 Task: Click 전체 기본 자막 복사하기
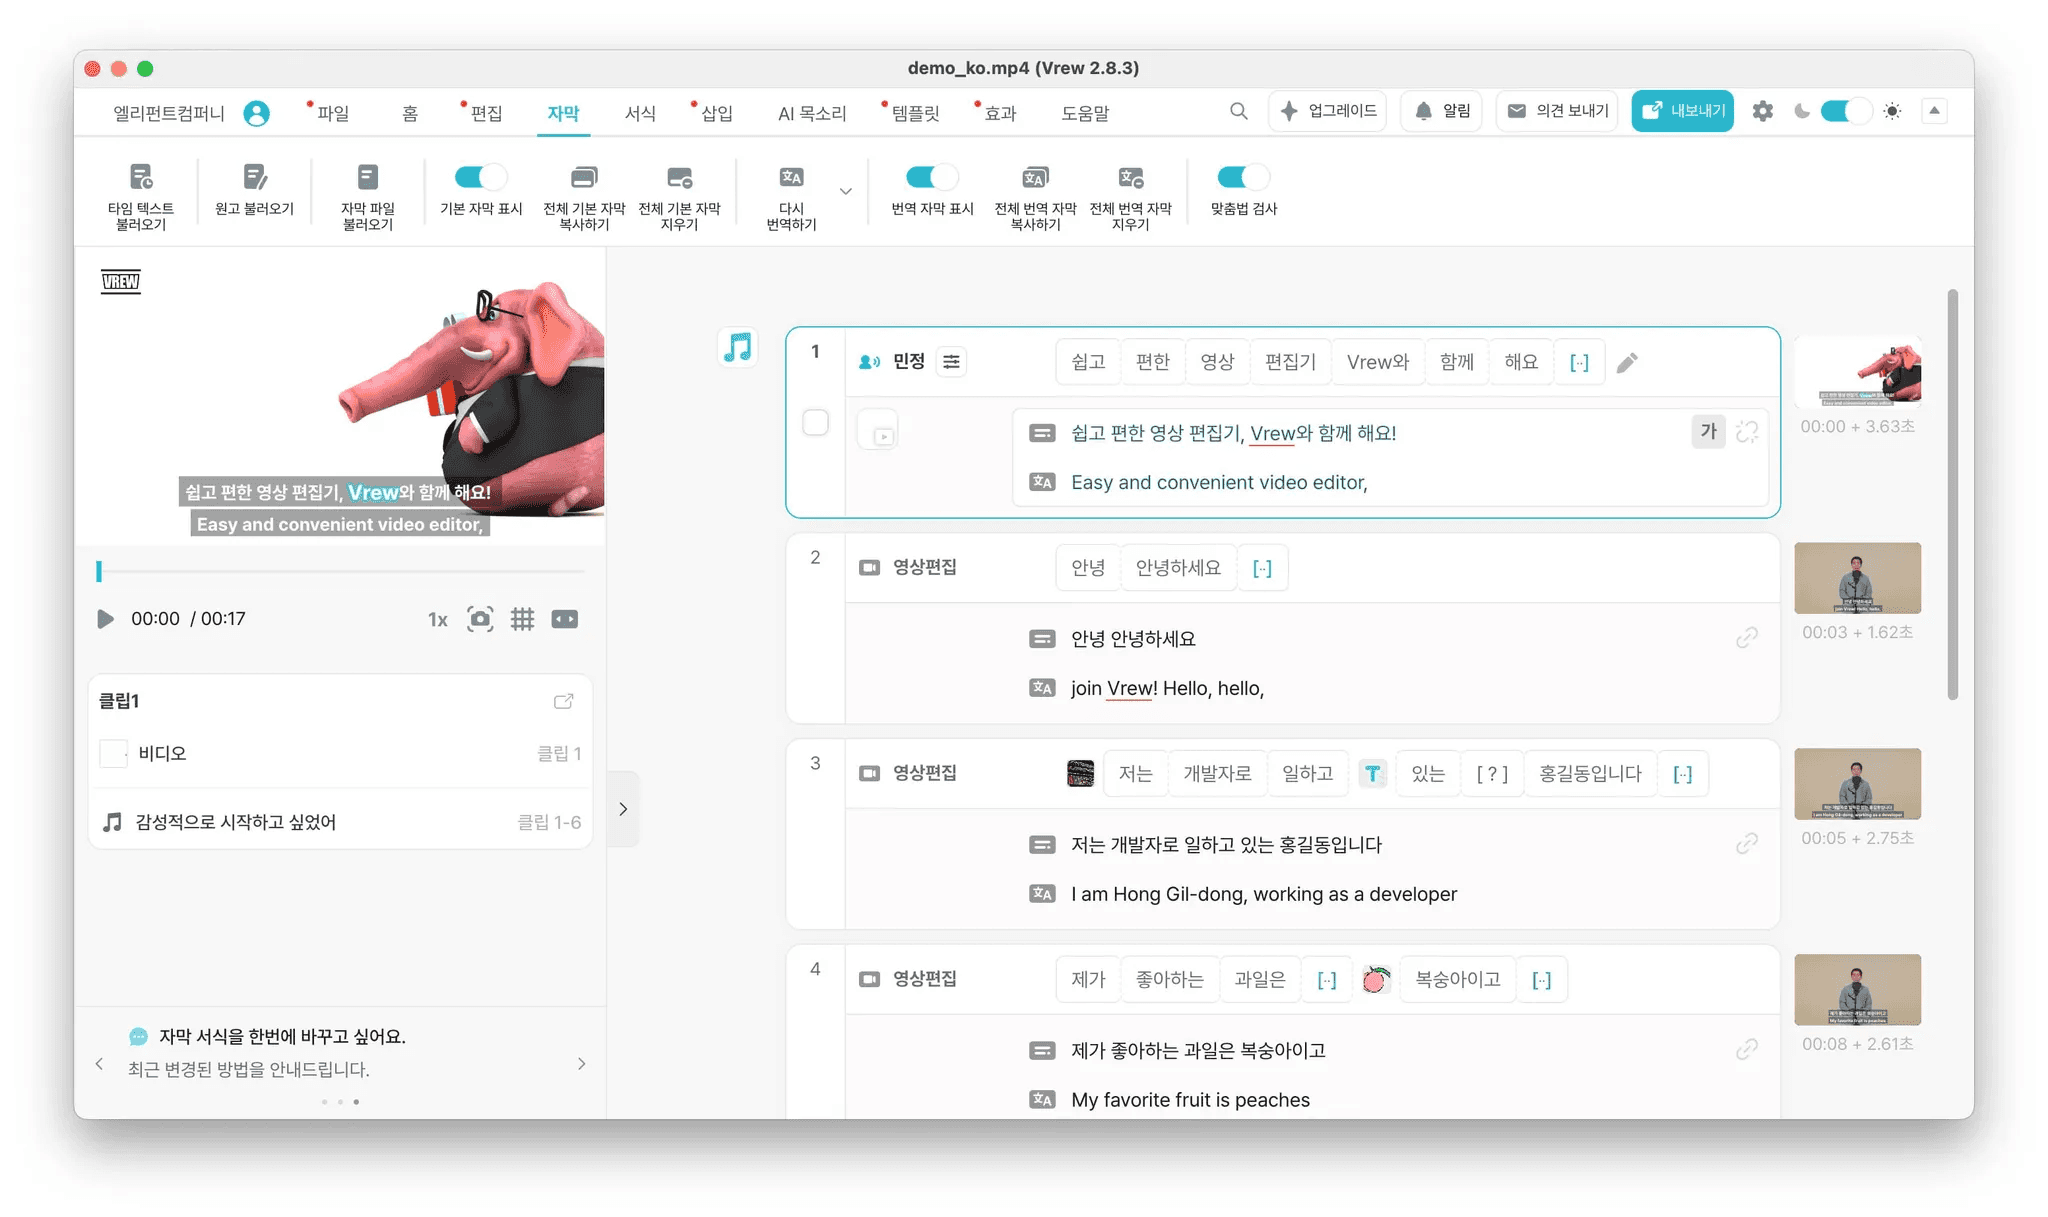tap(584, 196)
